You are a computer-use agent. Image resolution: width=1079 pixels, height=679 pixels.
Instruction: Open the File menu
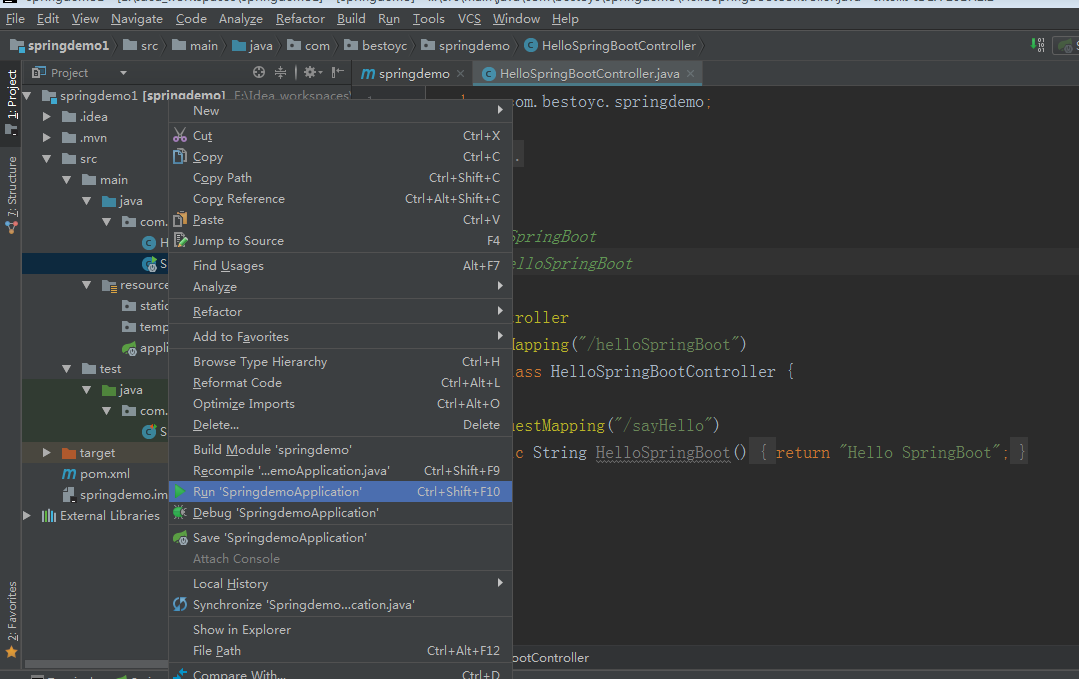(x=15, y=19)
